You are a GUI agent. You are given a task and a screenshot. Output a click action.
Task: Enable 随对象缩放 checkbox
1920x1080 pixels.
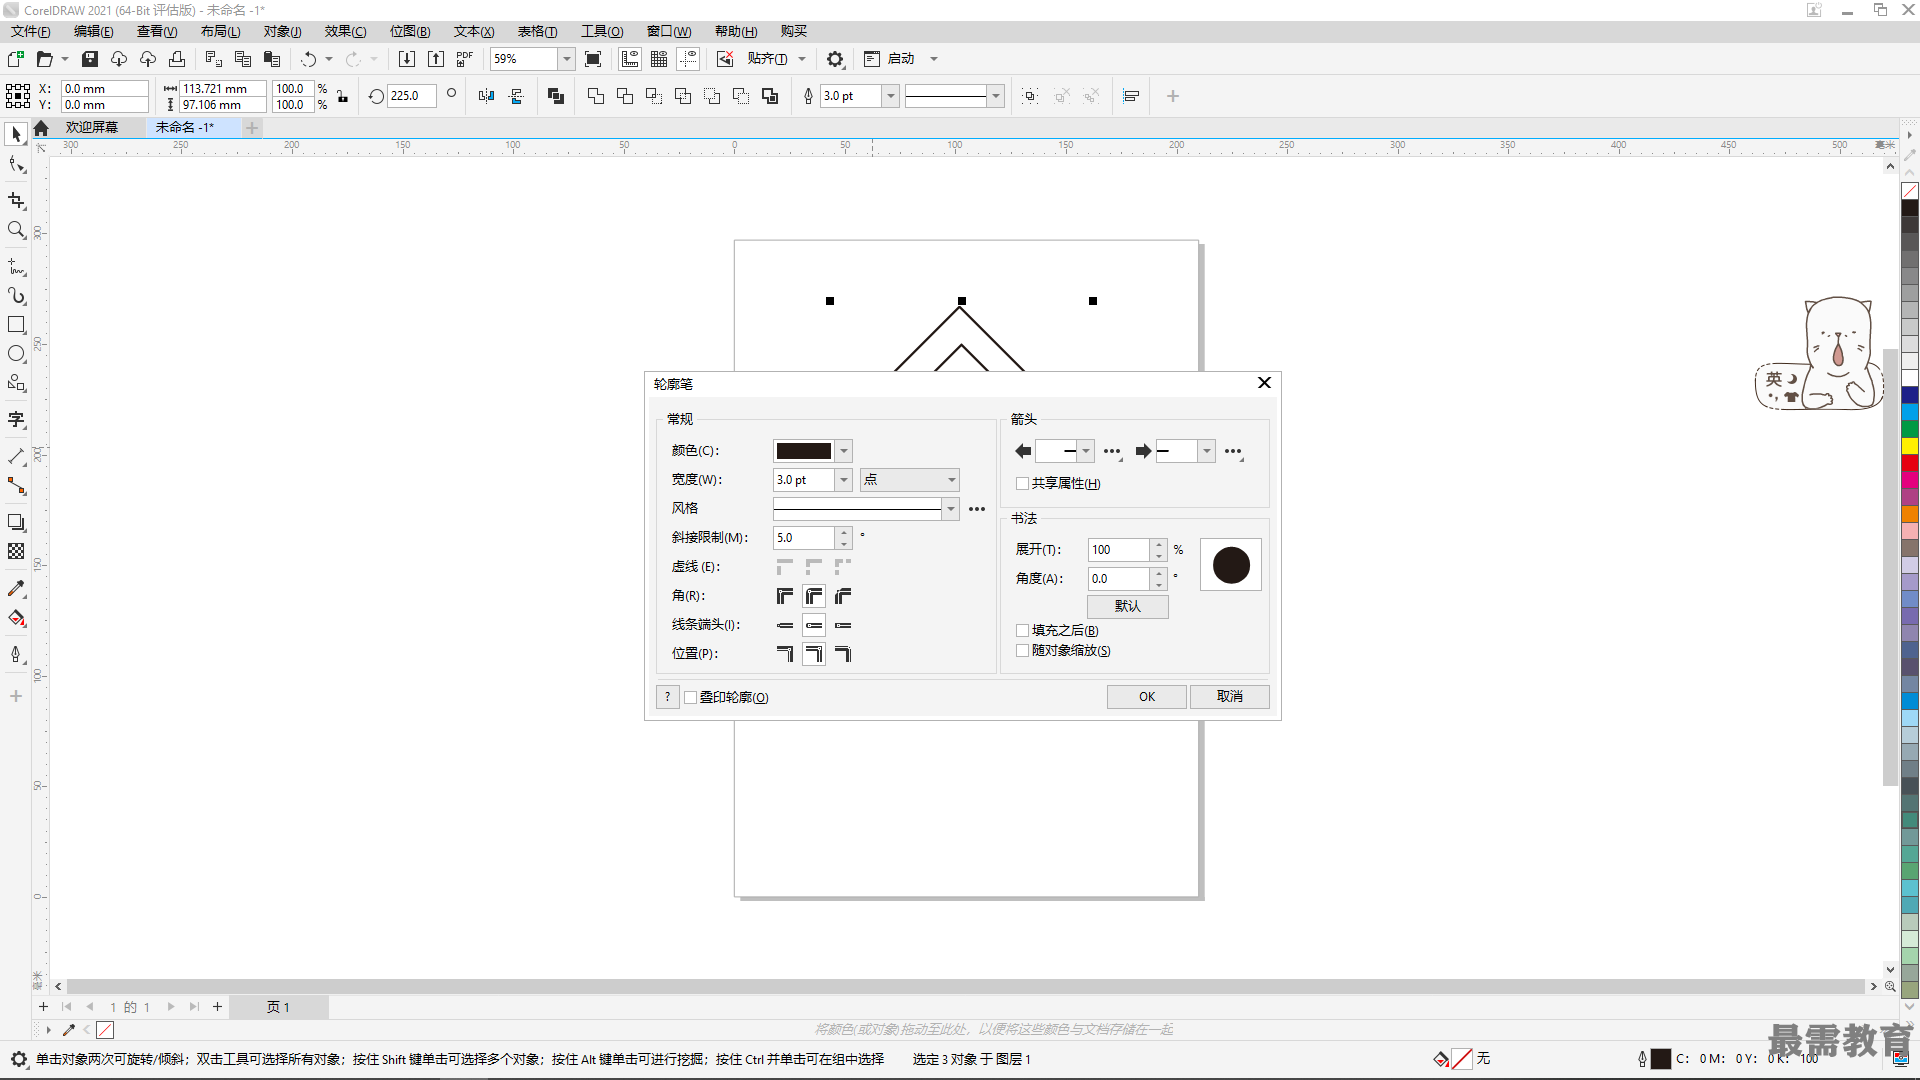pyautogui.click(x=1023, y=650)
